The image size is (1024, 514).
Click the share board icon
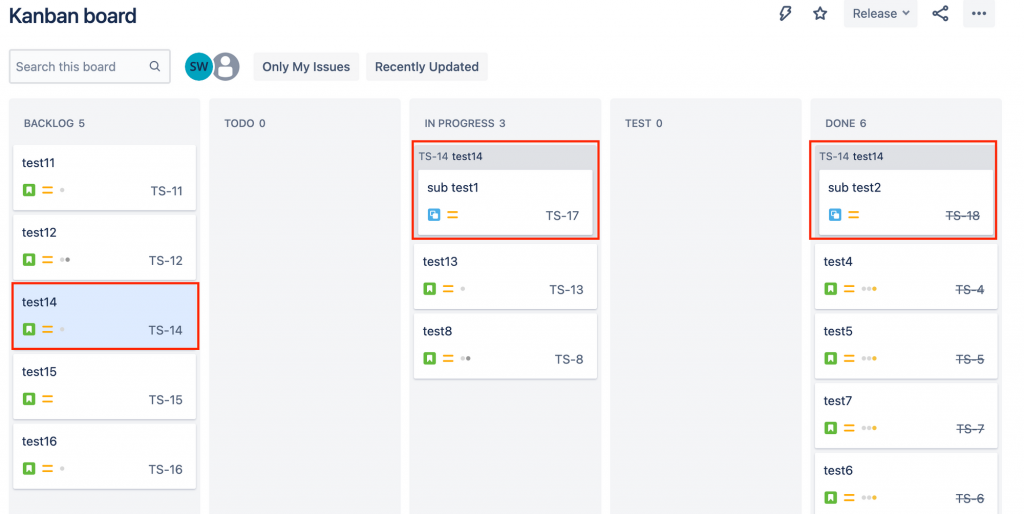click(940, 14)
